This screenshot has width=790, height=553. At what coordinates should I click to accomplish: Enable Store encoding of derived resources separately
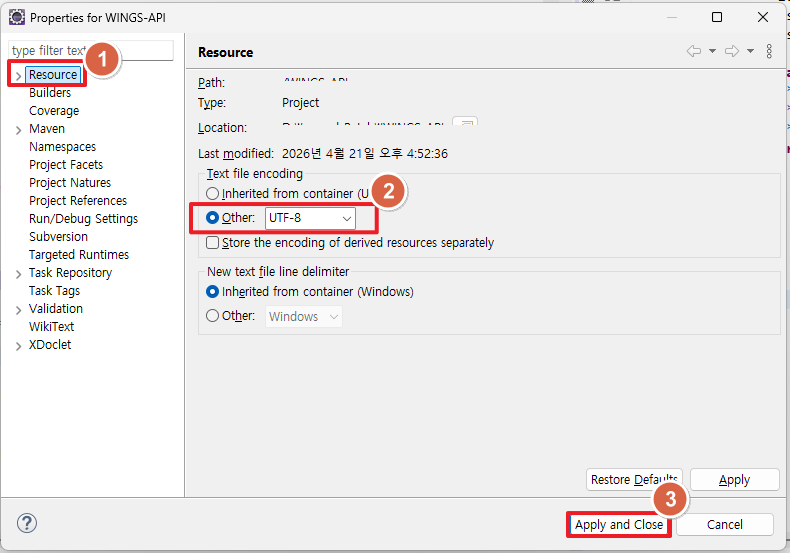(212, 243)
